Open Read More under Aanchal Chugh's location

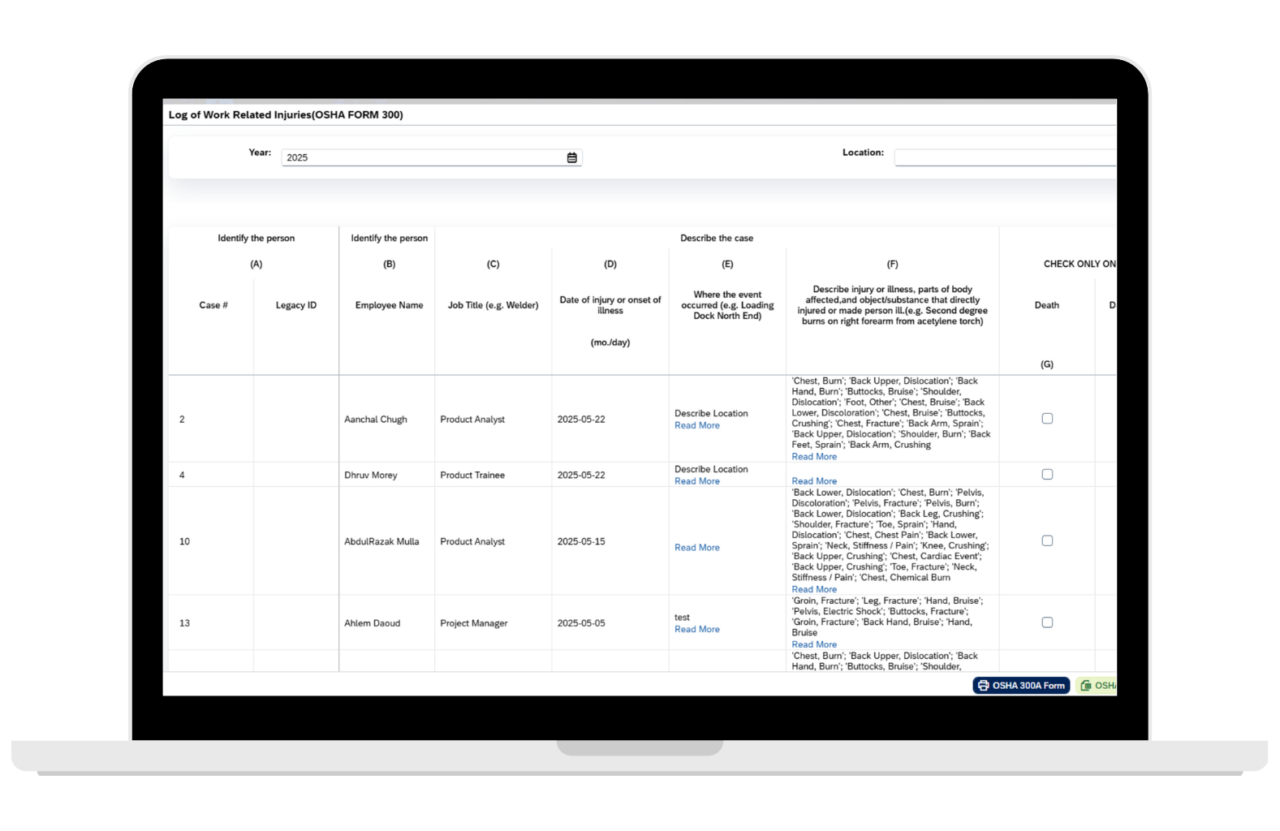point(697,426)
